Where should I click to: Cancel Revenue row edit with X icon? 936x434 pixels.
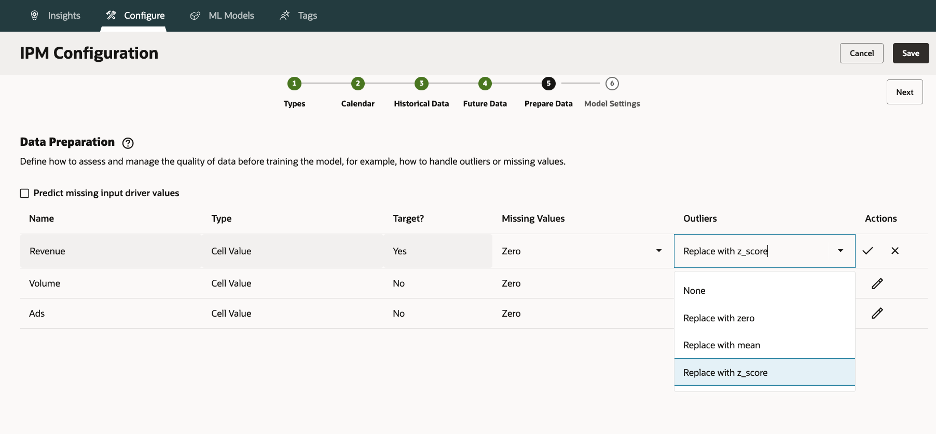pyautogui.click(x=895, y=251)
